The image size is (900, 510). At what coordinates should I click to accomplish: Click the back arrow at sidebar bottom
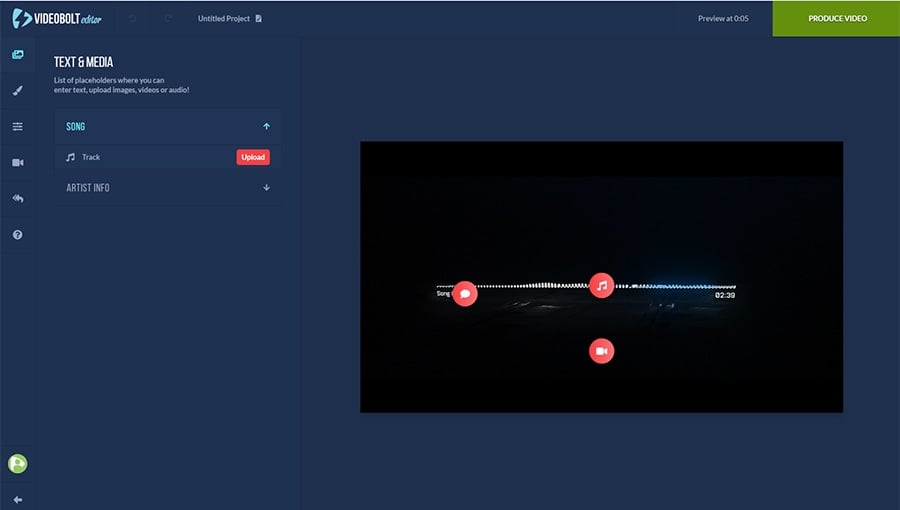(18, 499)
